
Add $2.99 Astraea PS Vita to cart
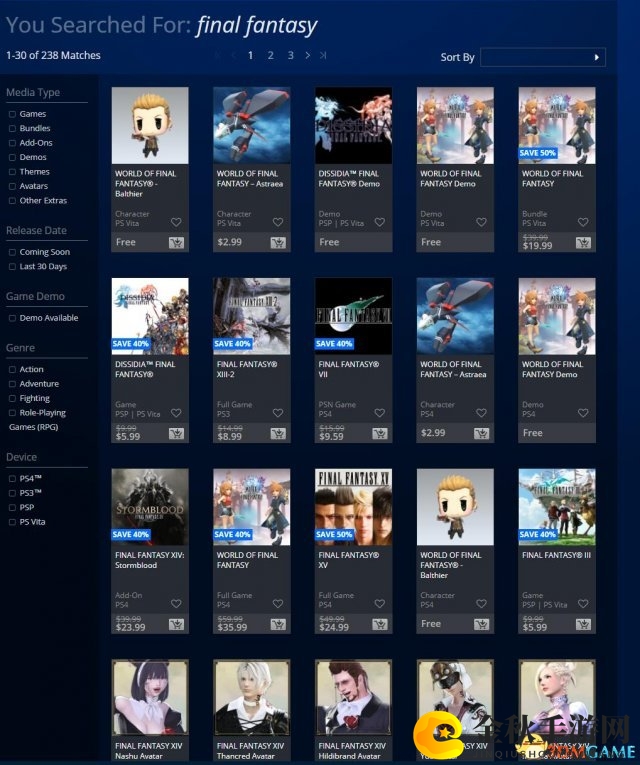click(x=278, y=242)
